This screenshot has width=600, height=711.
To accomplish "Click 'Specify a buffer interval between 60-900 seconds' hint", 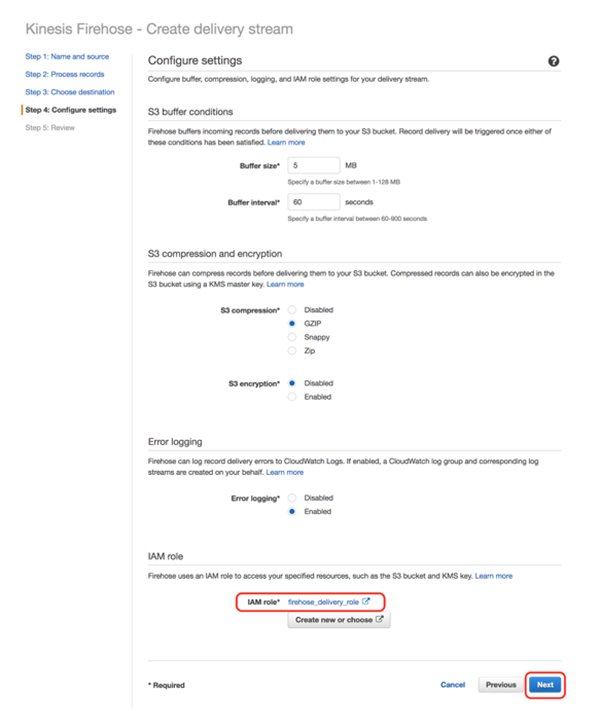I will point(357,219).
